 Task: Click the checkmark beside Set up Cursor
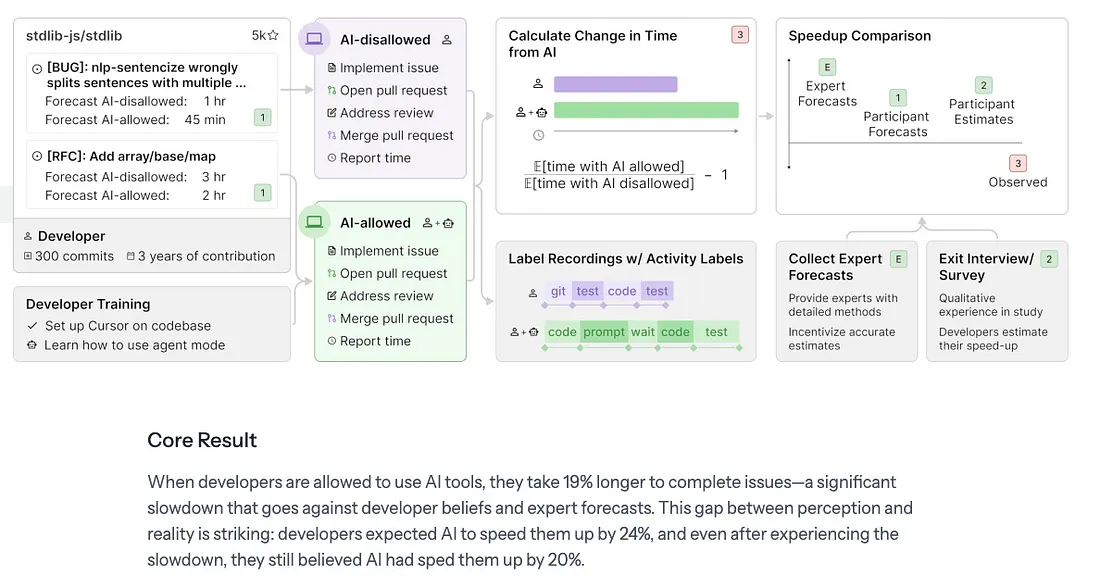tap(33, 326)
